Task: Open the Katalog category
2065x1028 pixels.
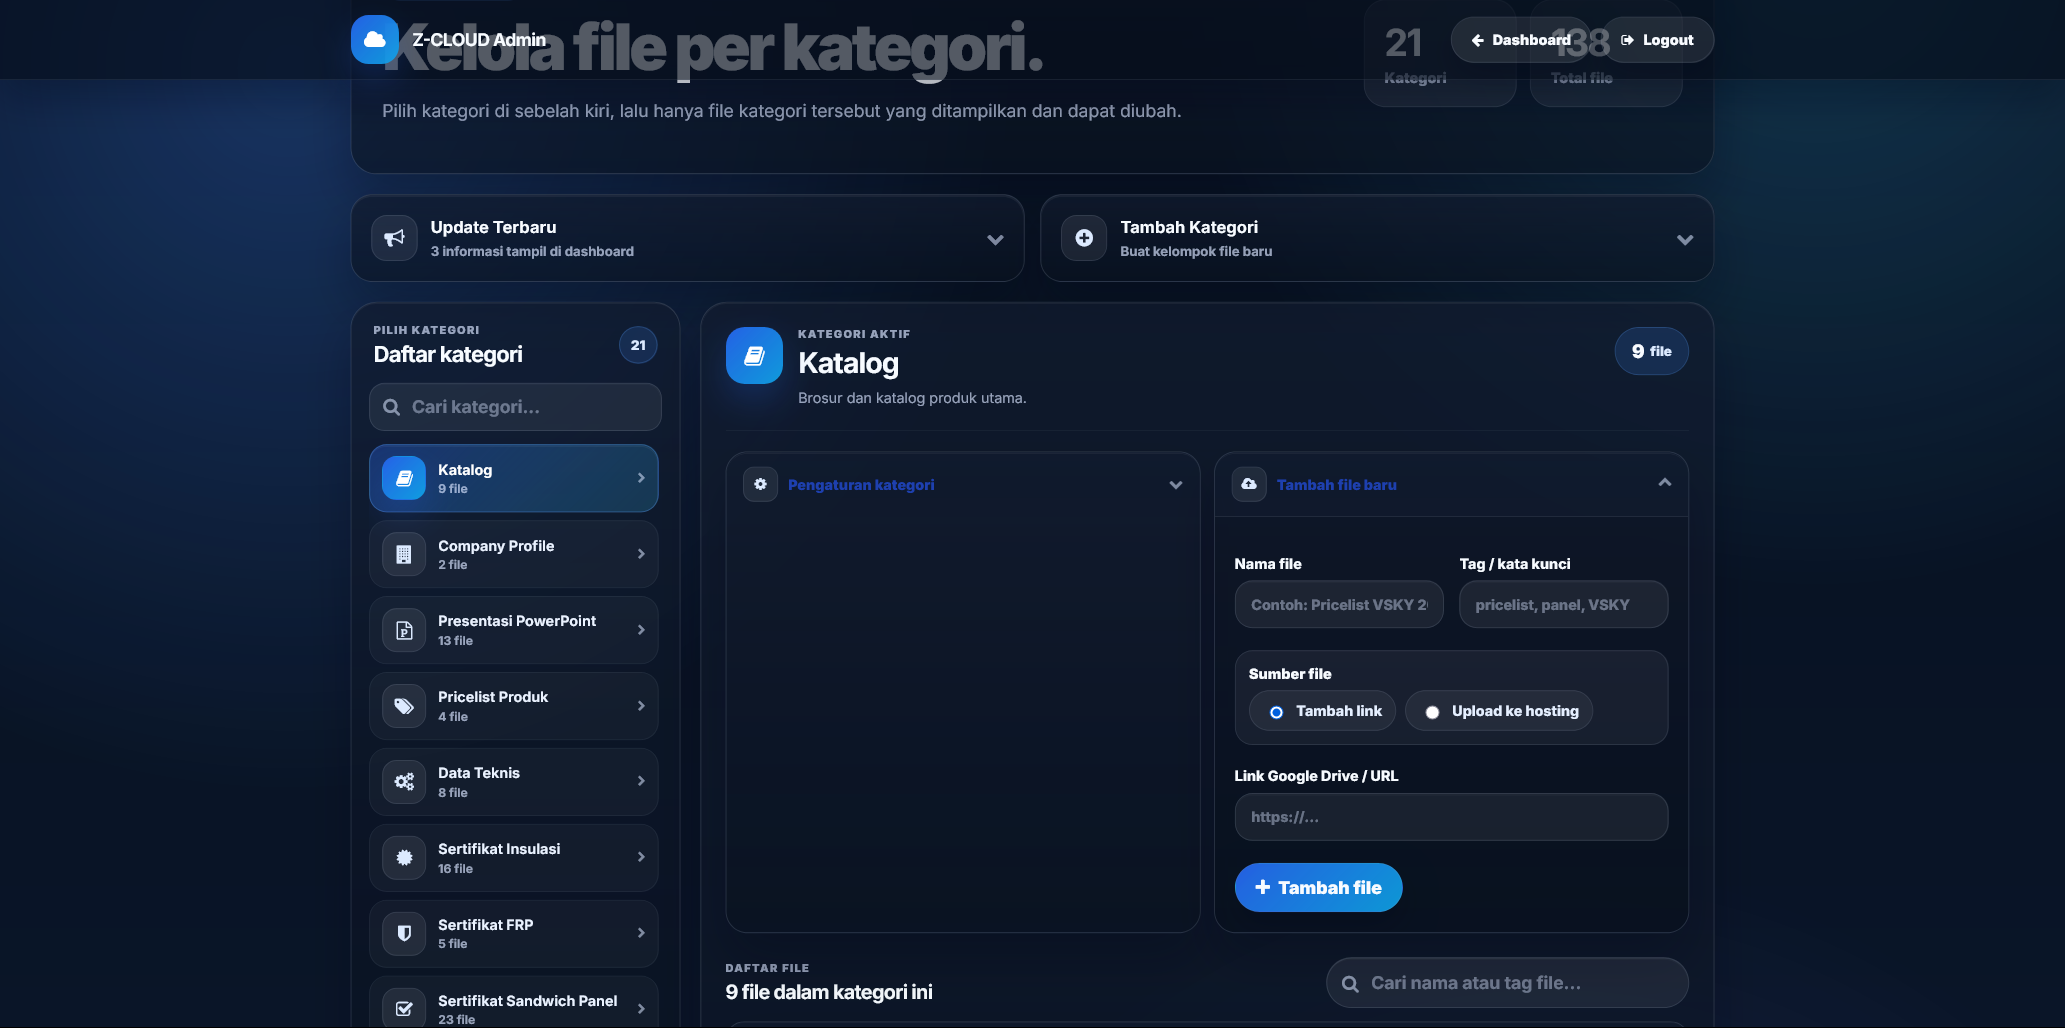Action: tap(514, 478)
